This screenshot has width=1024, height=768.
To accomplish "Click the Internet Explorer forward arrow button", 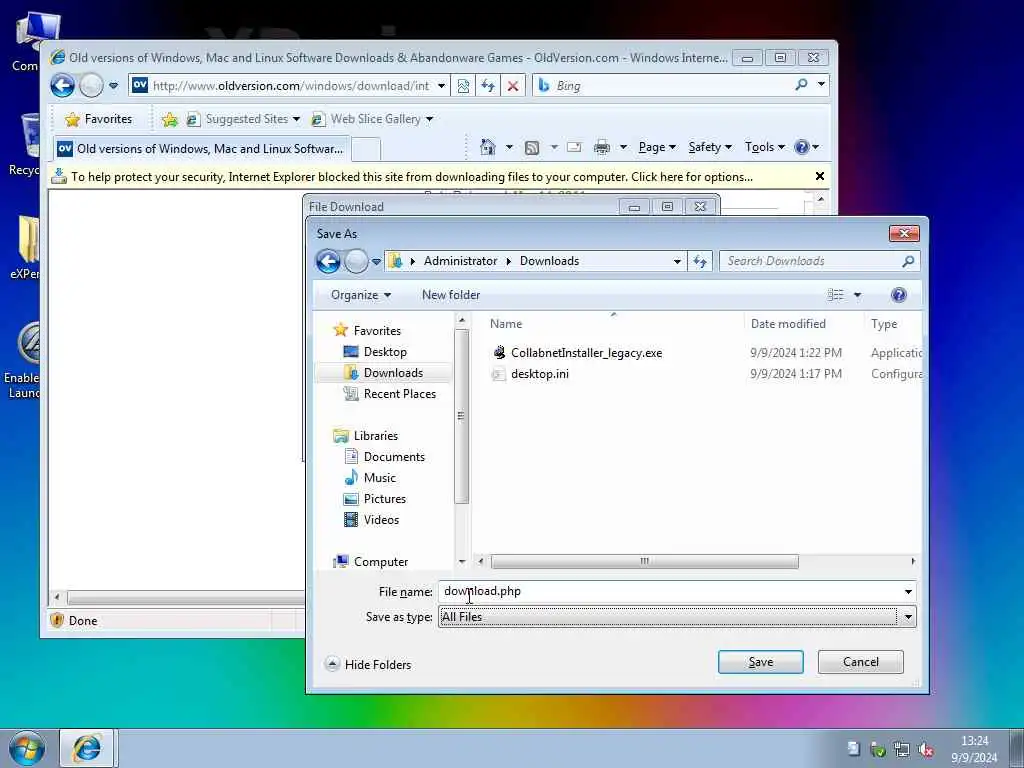I will (x=91, y=86).
